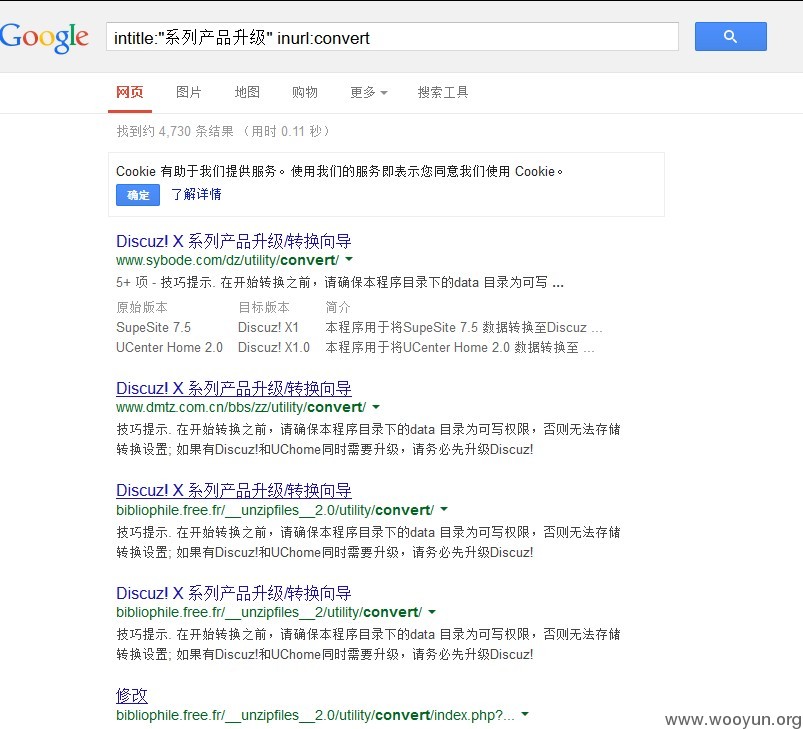Viewport: 803px width, 729px height.
Task: Open Discuz result for __unzipfiles__2.0/utility/convert/
Action: [x=234, y=490]
